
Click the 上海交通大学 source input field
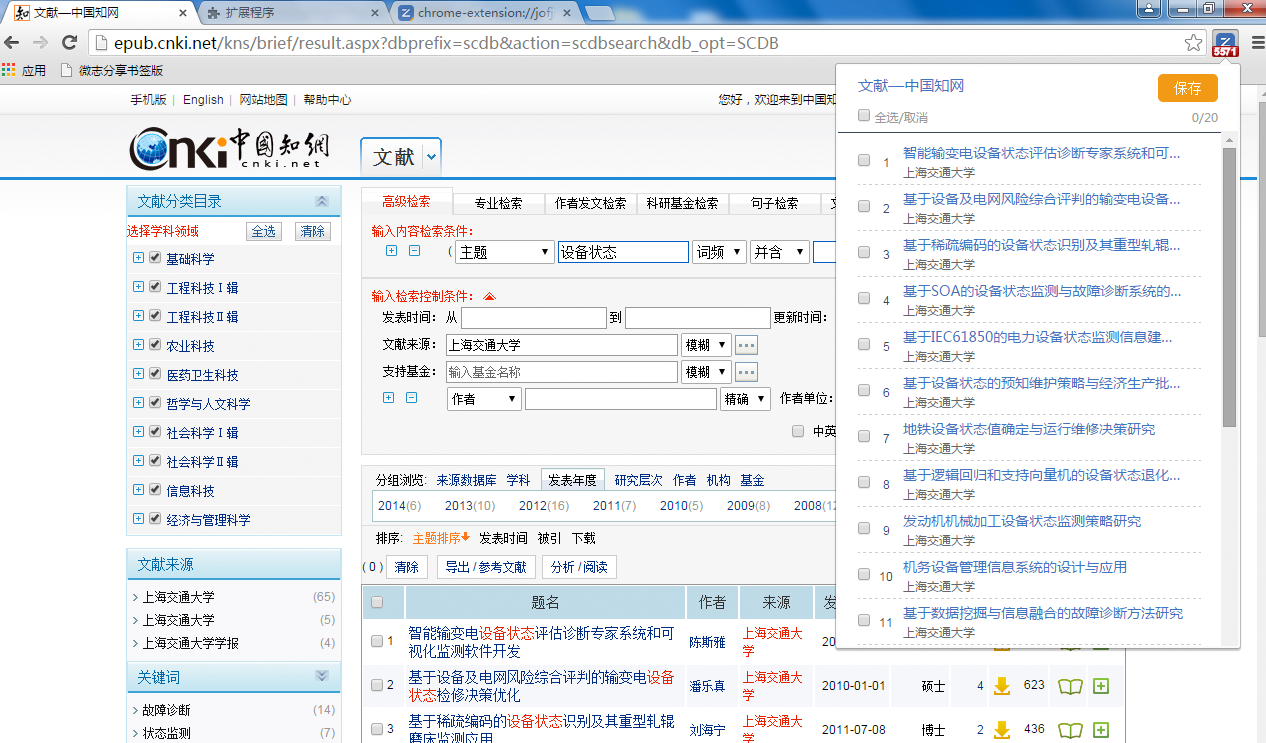[562, 345]
